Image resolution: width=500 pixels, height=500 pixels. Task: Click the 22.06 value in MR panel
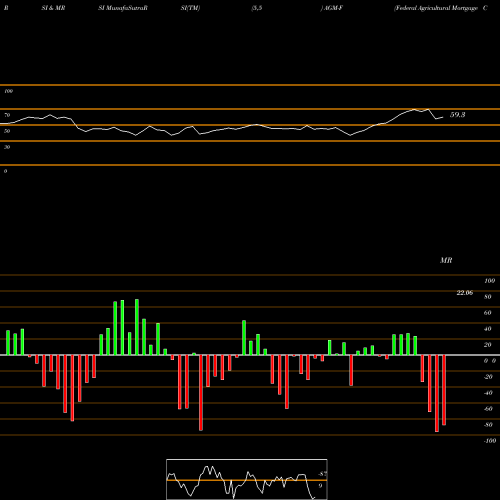(465, 293)
